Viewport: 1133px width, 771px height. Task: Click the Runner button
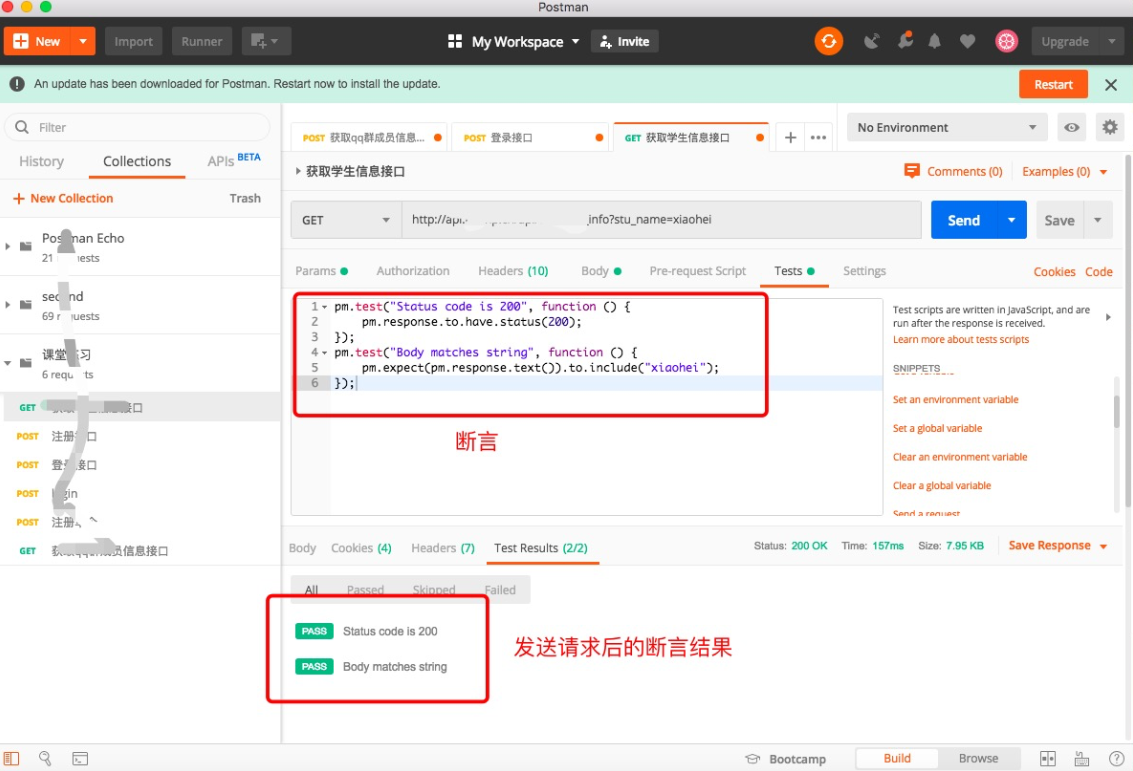(202, 41)
